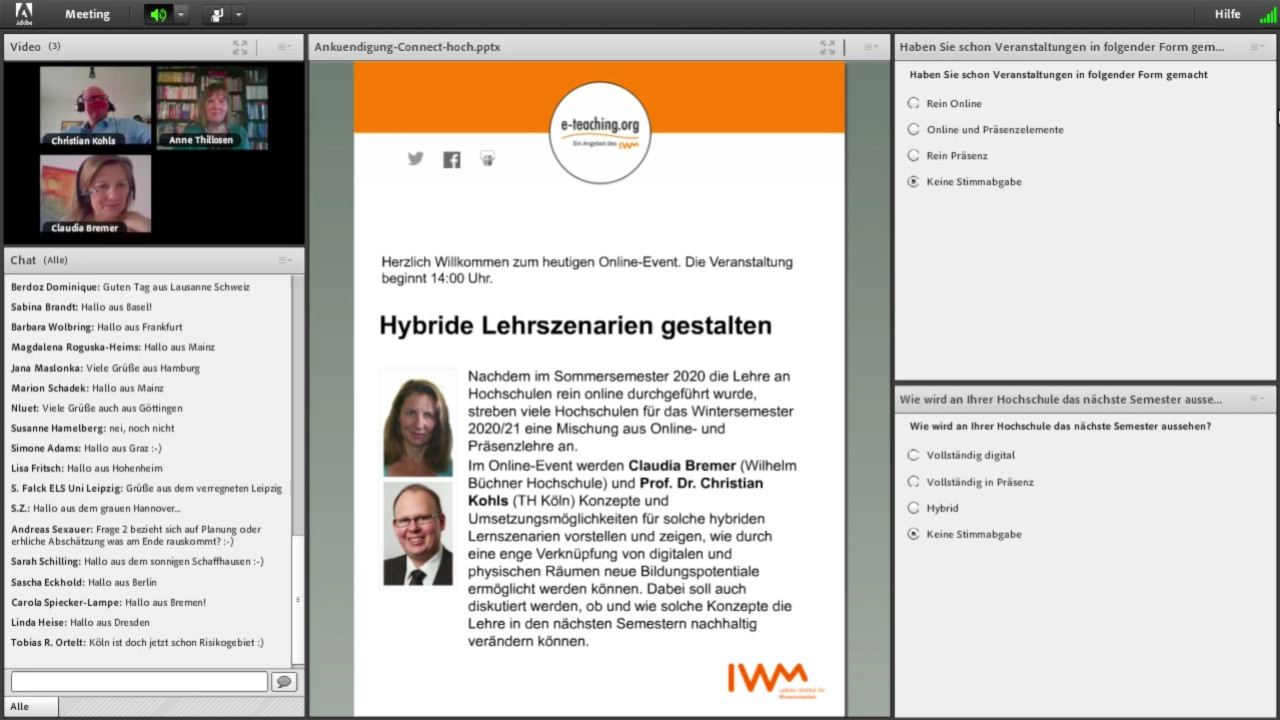
Task: Maximize the presentation share pod to fullscreen
Action: (x=827, y=46)
